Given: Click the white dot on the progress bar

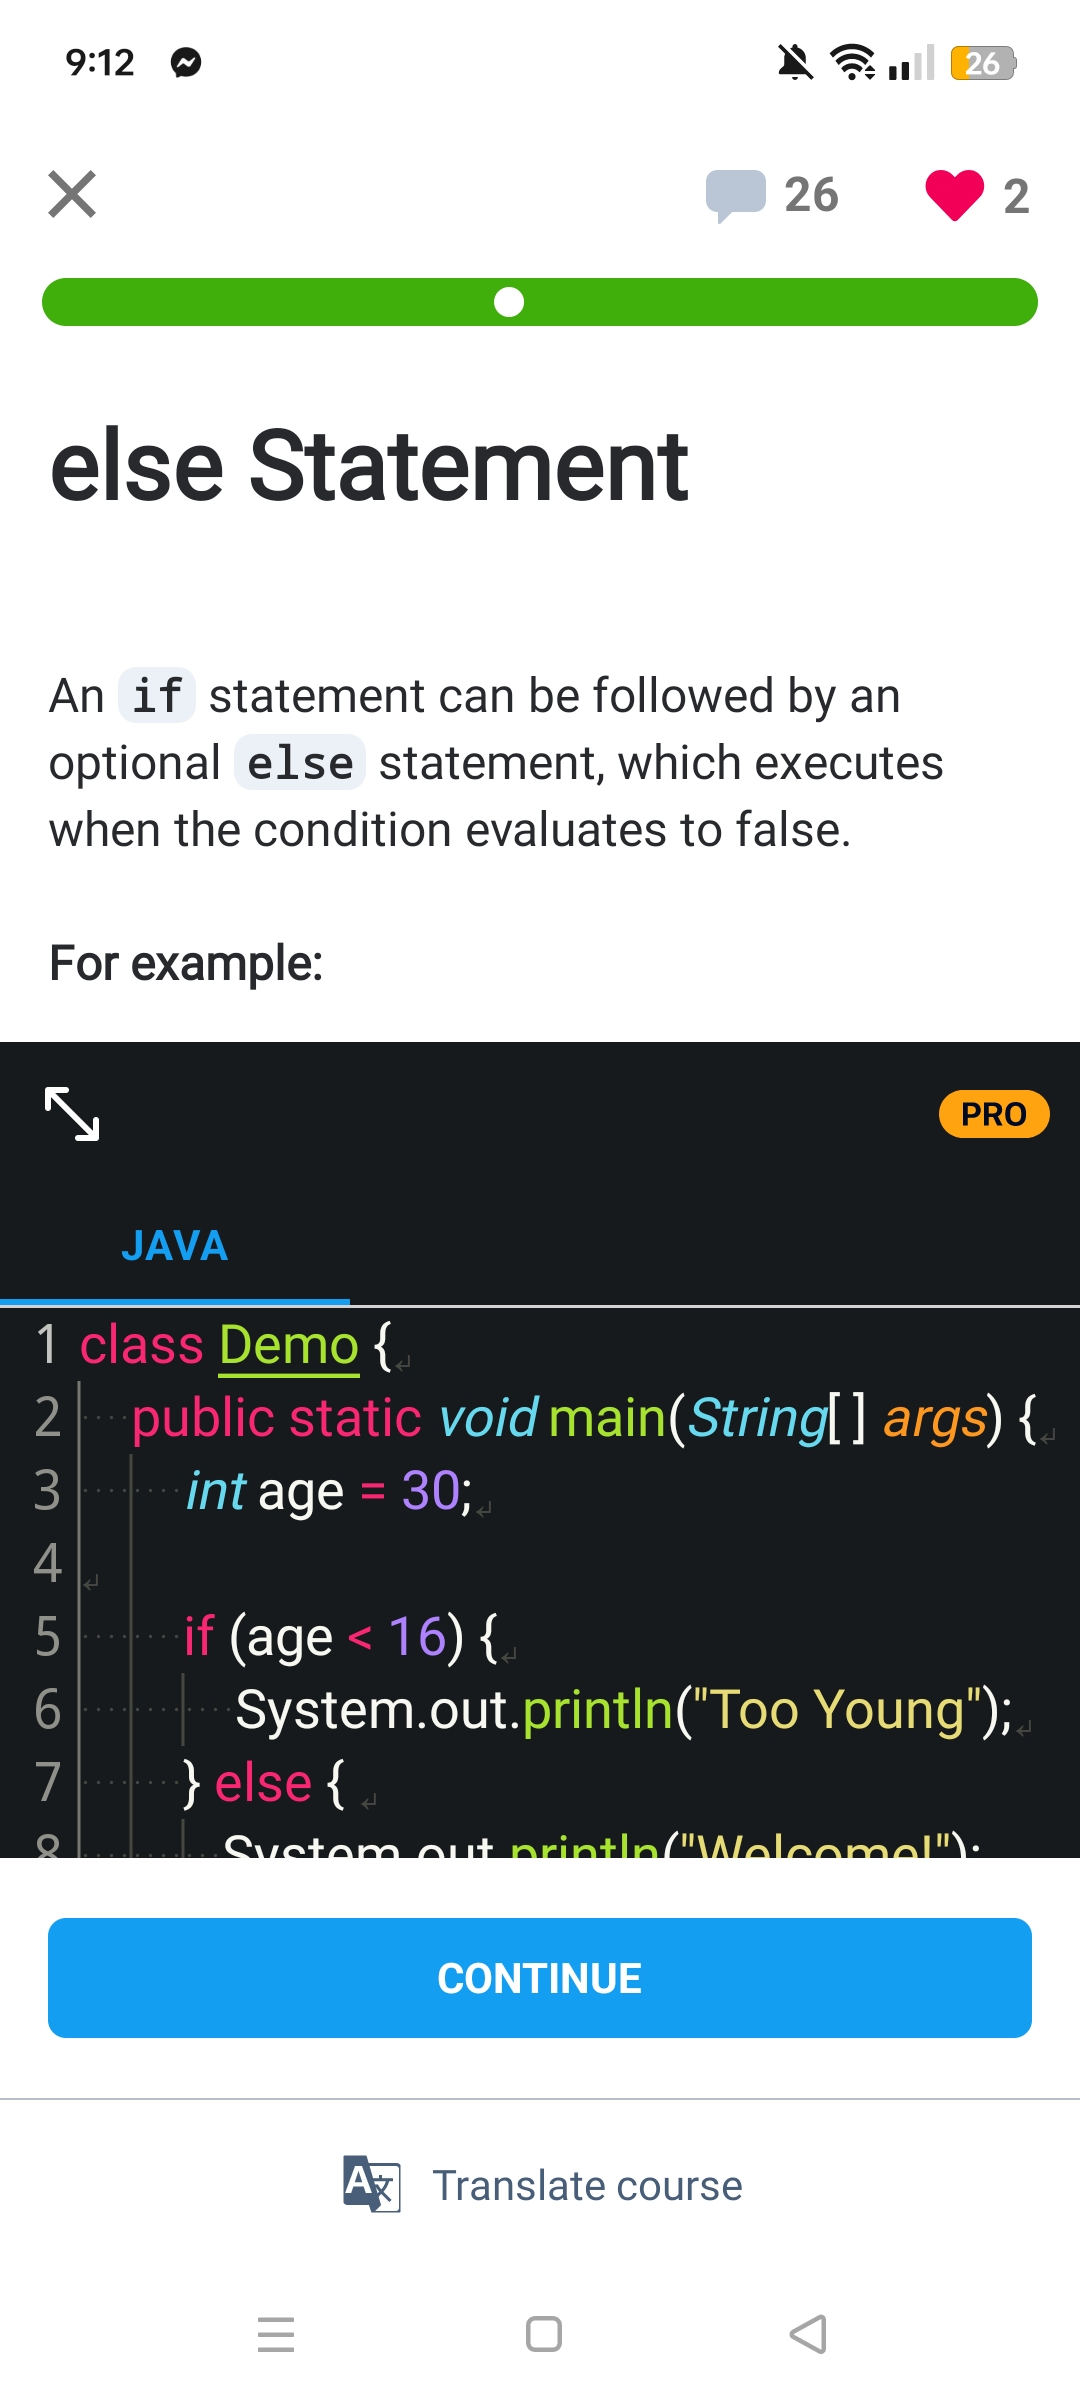Looking at the screenshot, I should (509, 302).
